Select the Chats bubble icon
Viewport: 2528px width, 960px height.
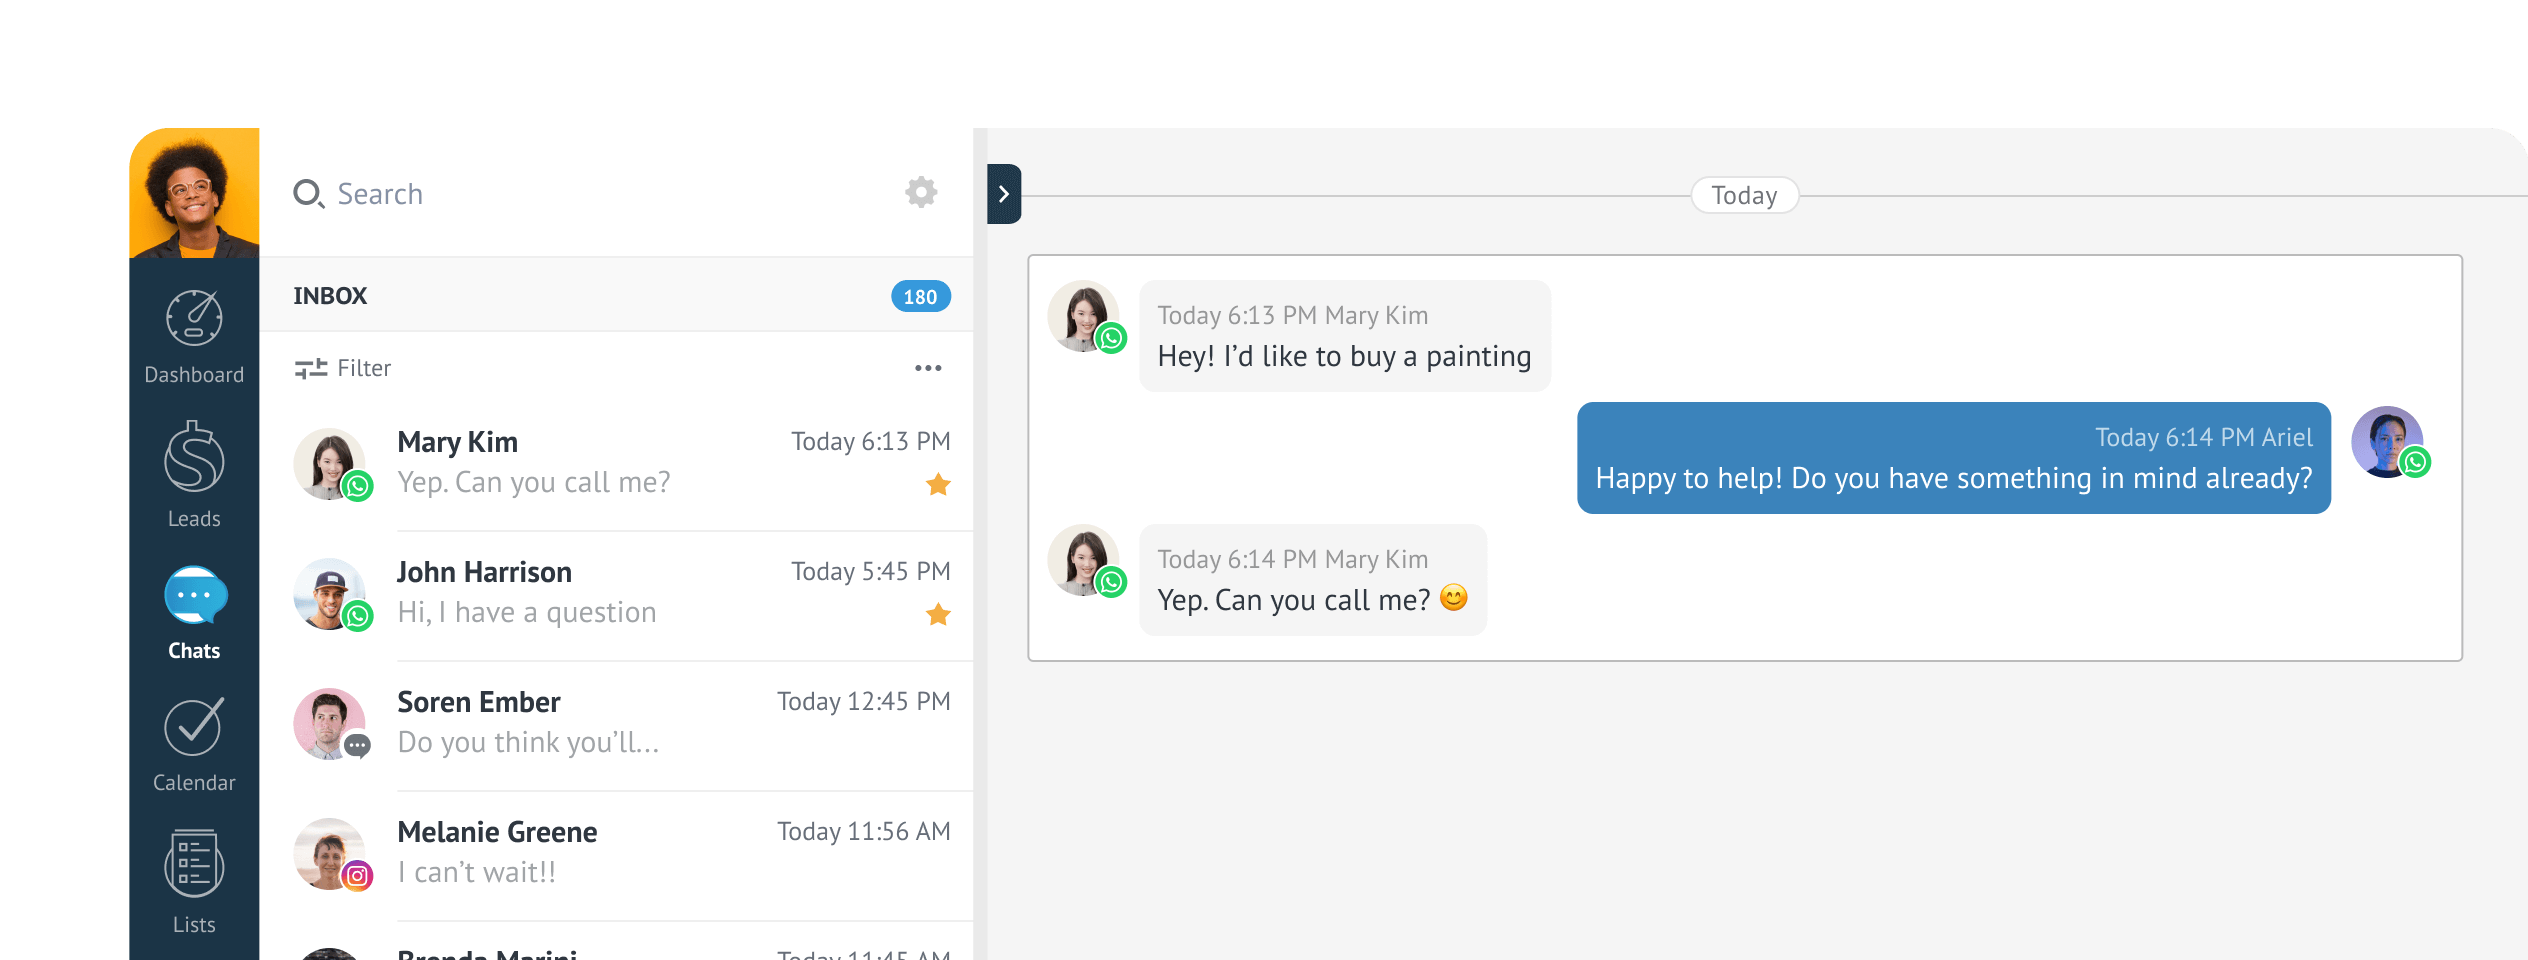point(195,597)
